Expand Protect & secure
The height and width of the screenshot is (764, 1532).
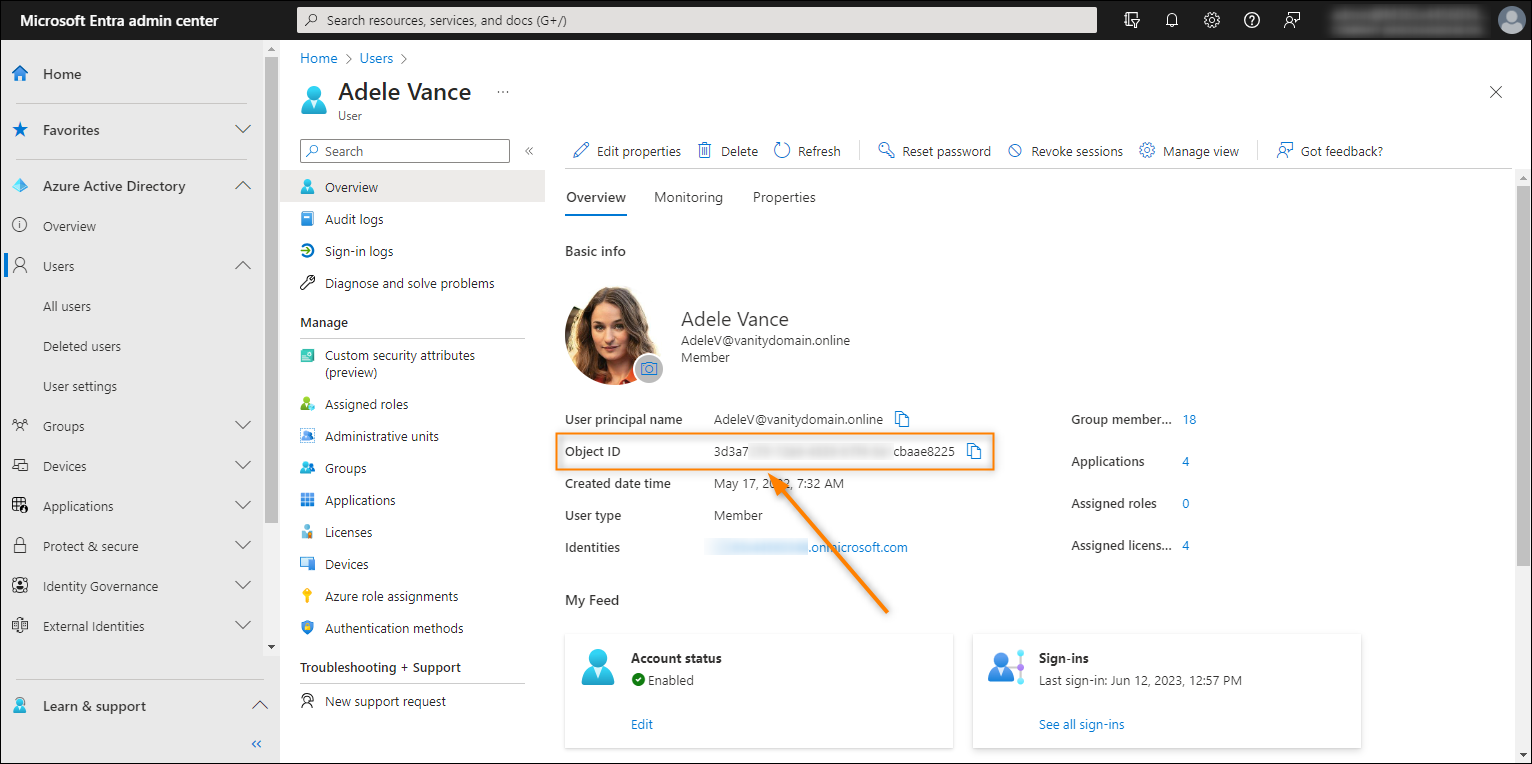coord(242,546)
